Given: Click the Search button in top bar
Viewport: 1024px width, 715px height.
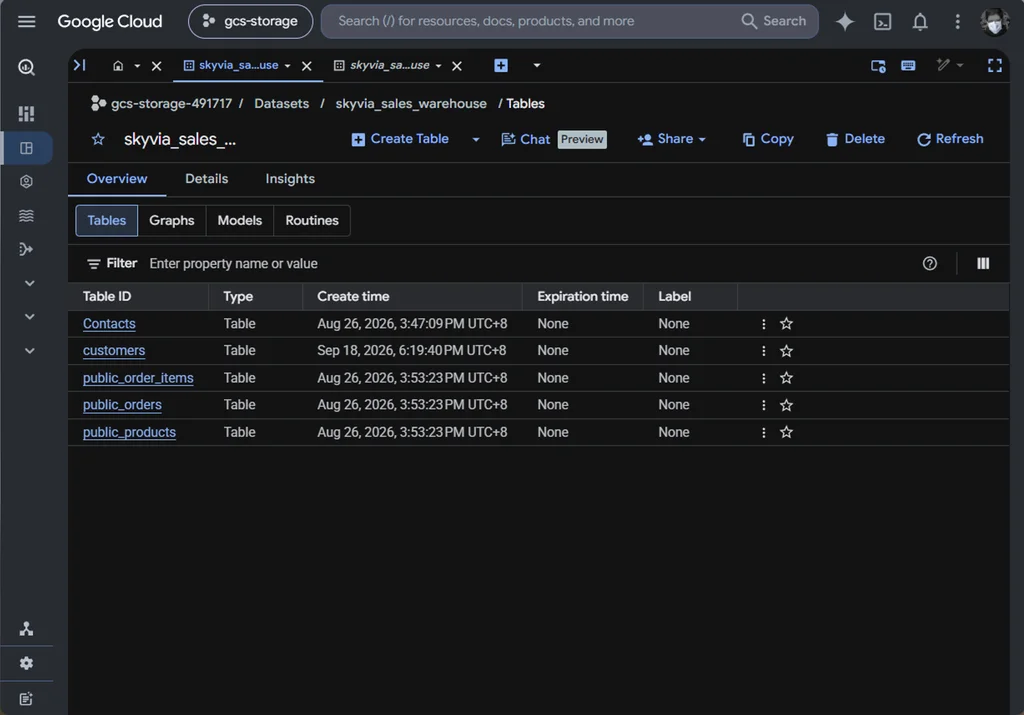Looking at the screenshot, I should coord(774,22).
